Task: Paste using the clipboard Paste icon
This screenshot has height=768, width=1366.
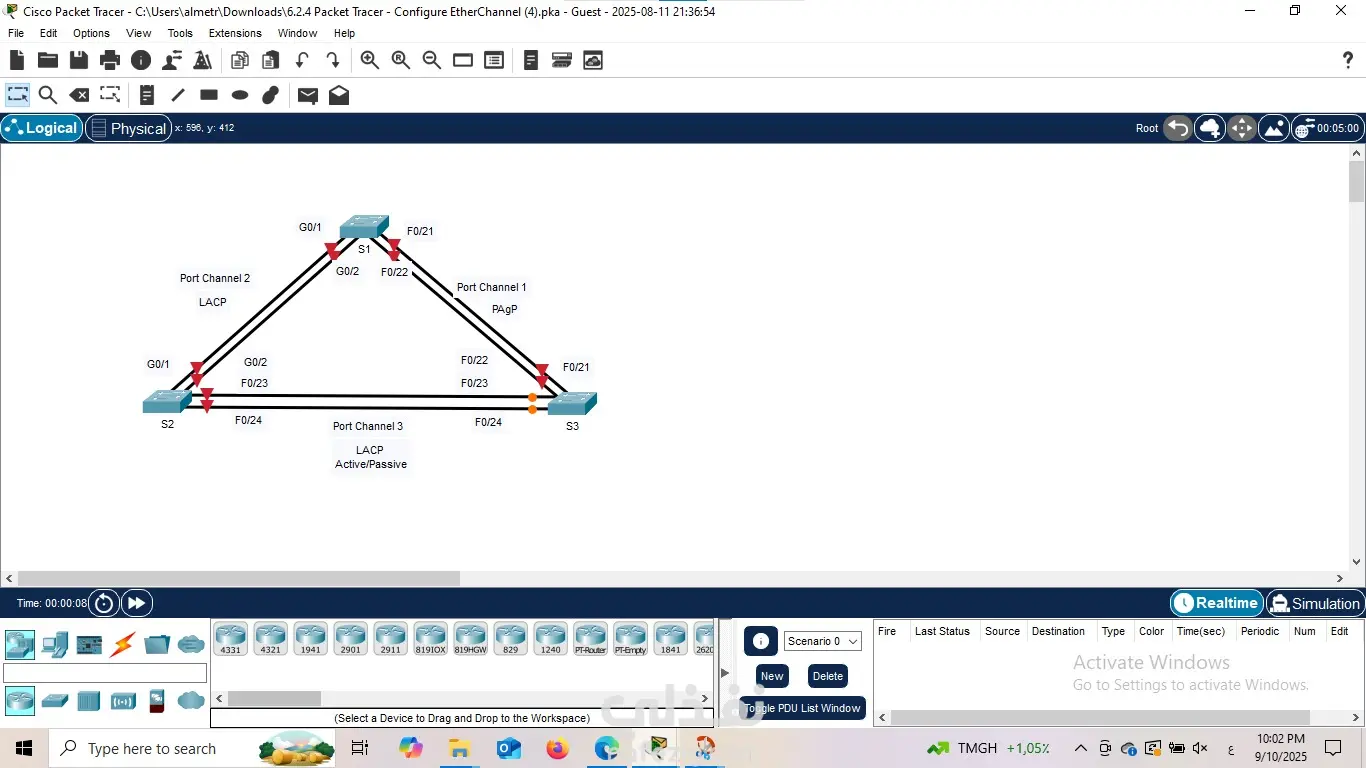Action: coord(270,60)
